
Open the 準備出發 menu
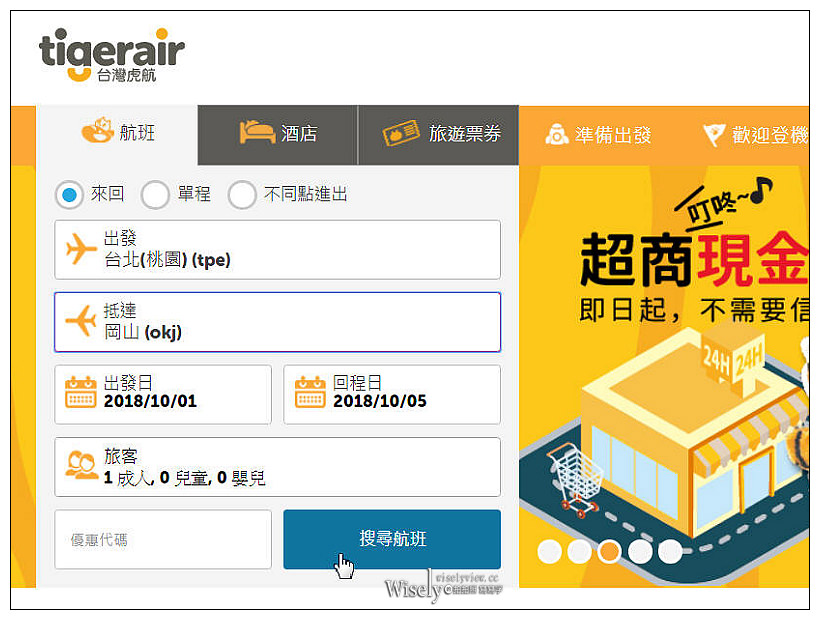(x=597, y=131)
